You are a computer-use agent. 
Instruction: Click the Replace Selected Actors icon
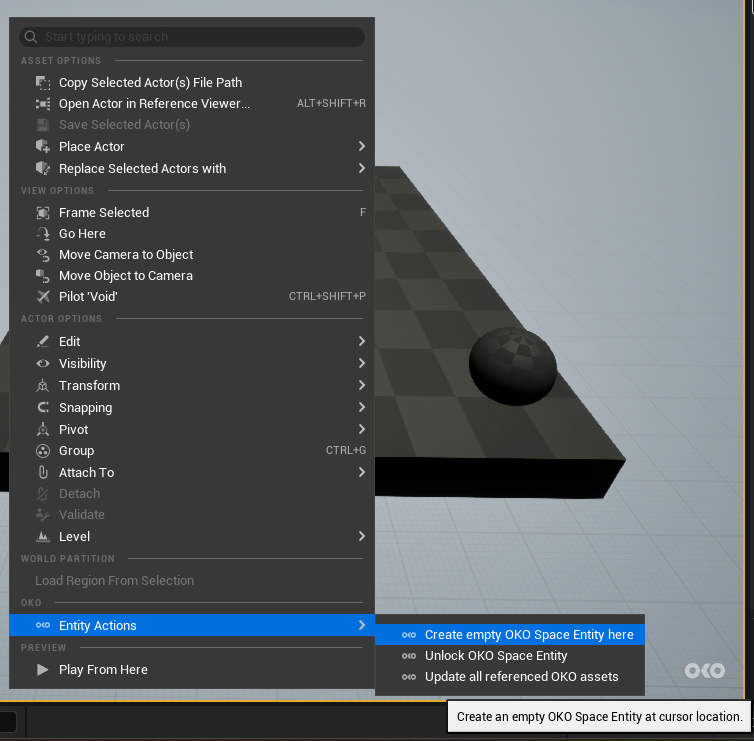click(43, 168)
